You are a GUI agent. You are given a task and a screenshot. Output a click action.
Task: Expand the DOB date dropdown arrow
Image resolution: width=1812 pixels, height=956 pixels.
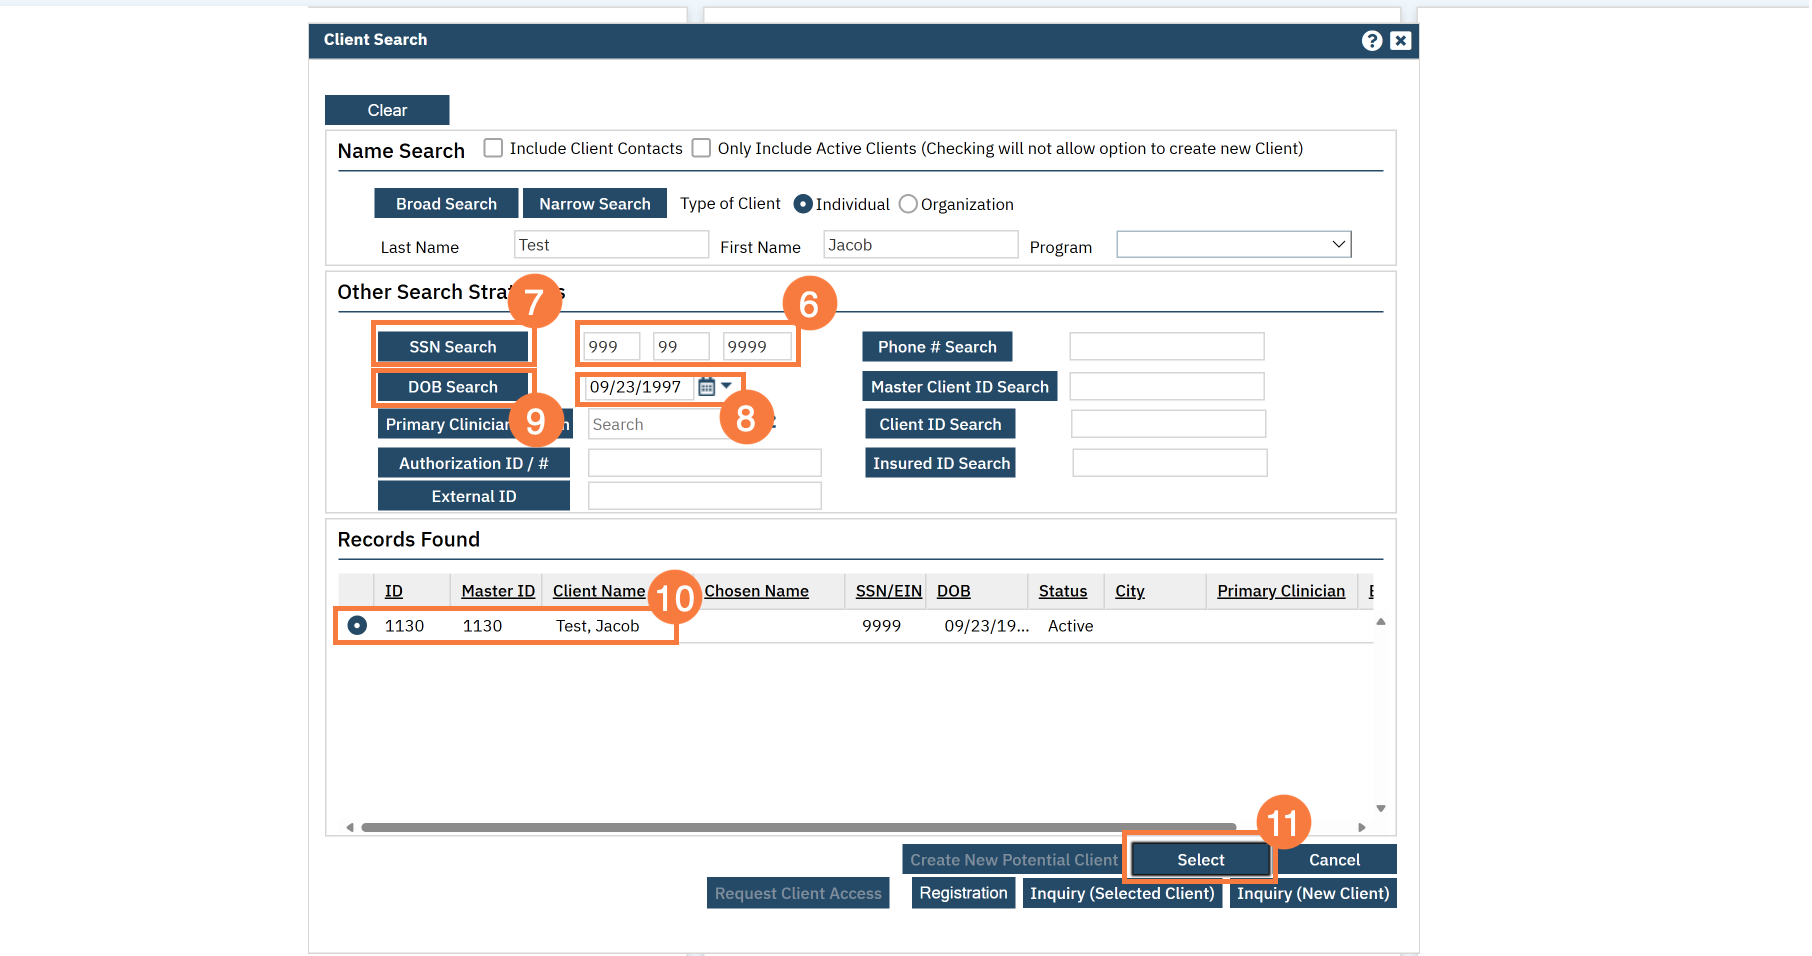(x=727, y=386)
